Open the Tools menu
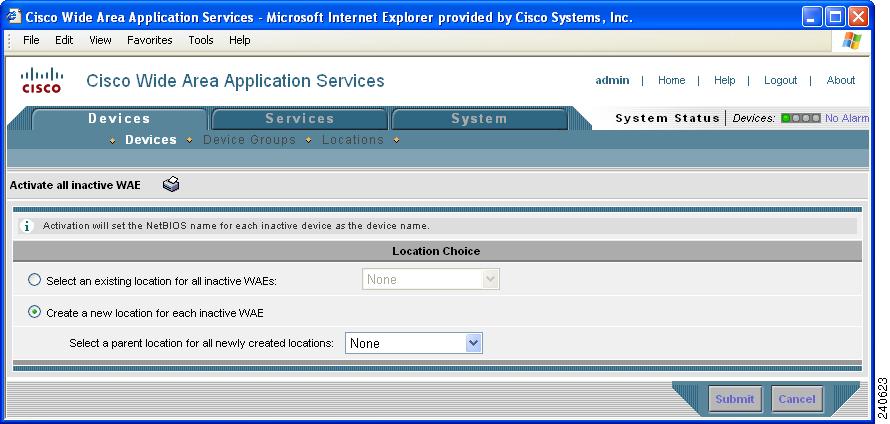Viewport: 890px width, 424px height. coord(201,40)
